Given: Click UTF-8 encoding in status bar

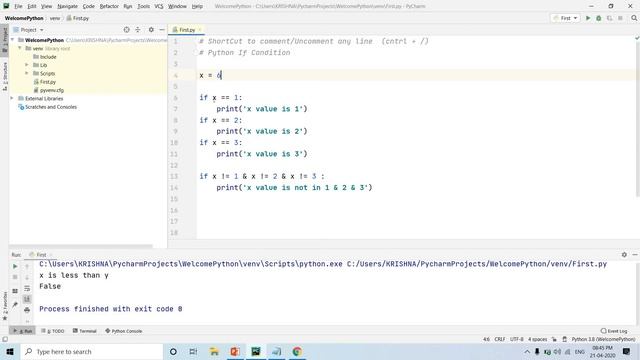Looking at the screenshot, I should [516, 339].
